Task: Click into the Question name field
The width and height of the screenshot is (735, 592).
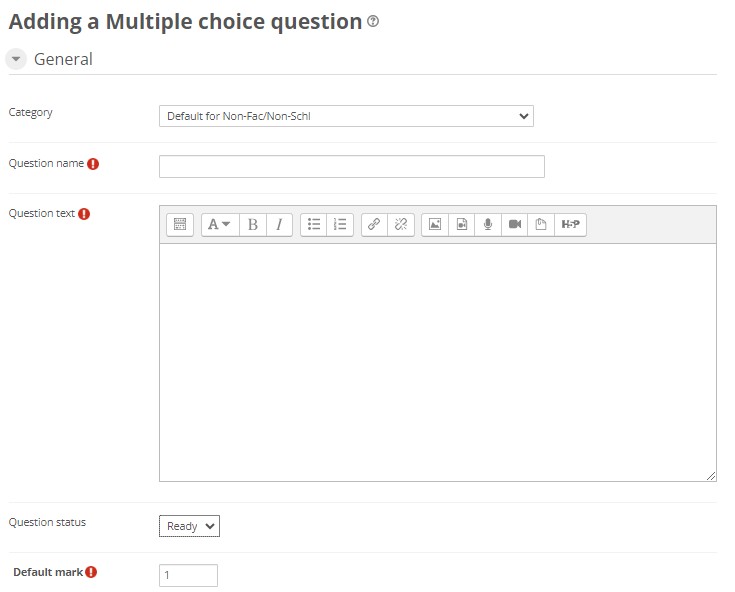Action: (x=351, y=166)
